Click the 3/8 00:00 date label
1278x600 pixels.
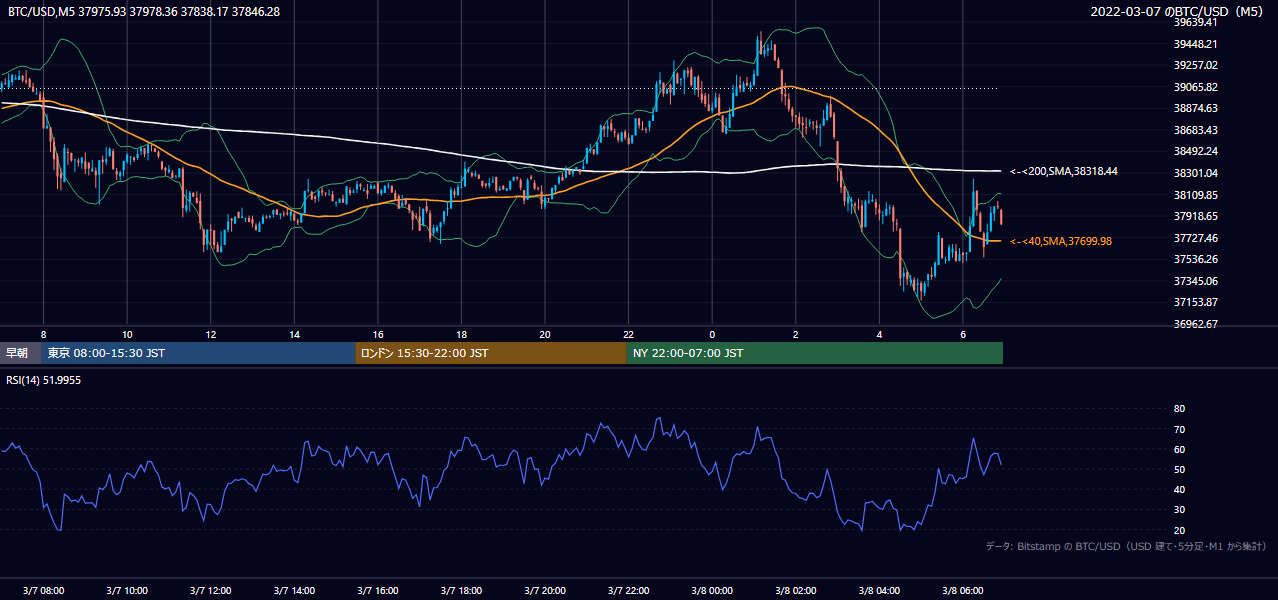(x=712, y=591)
